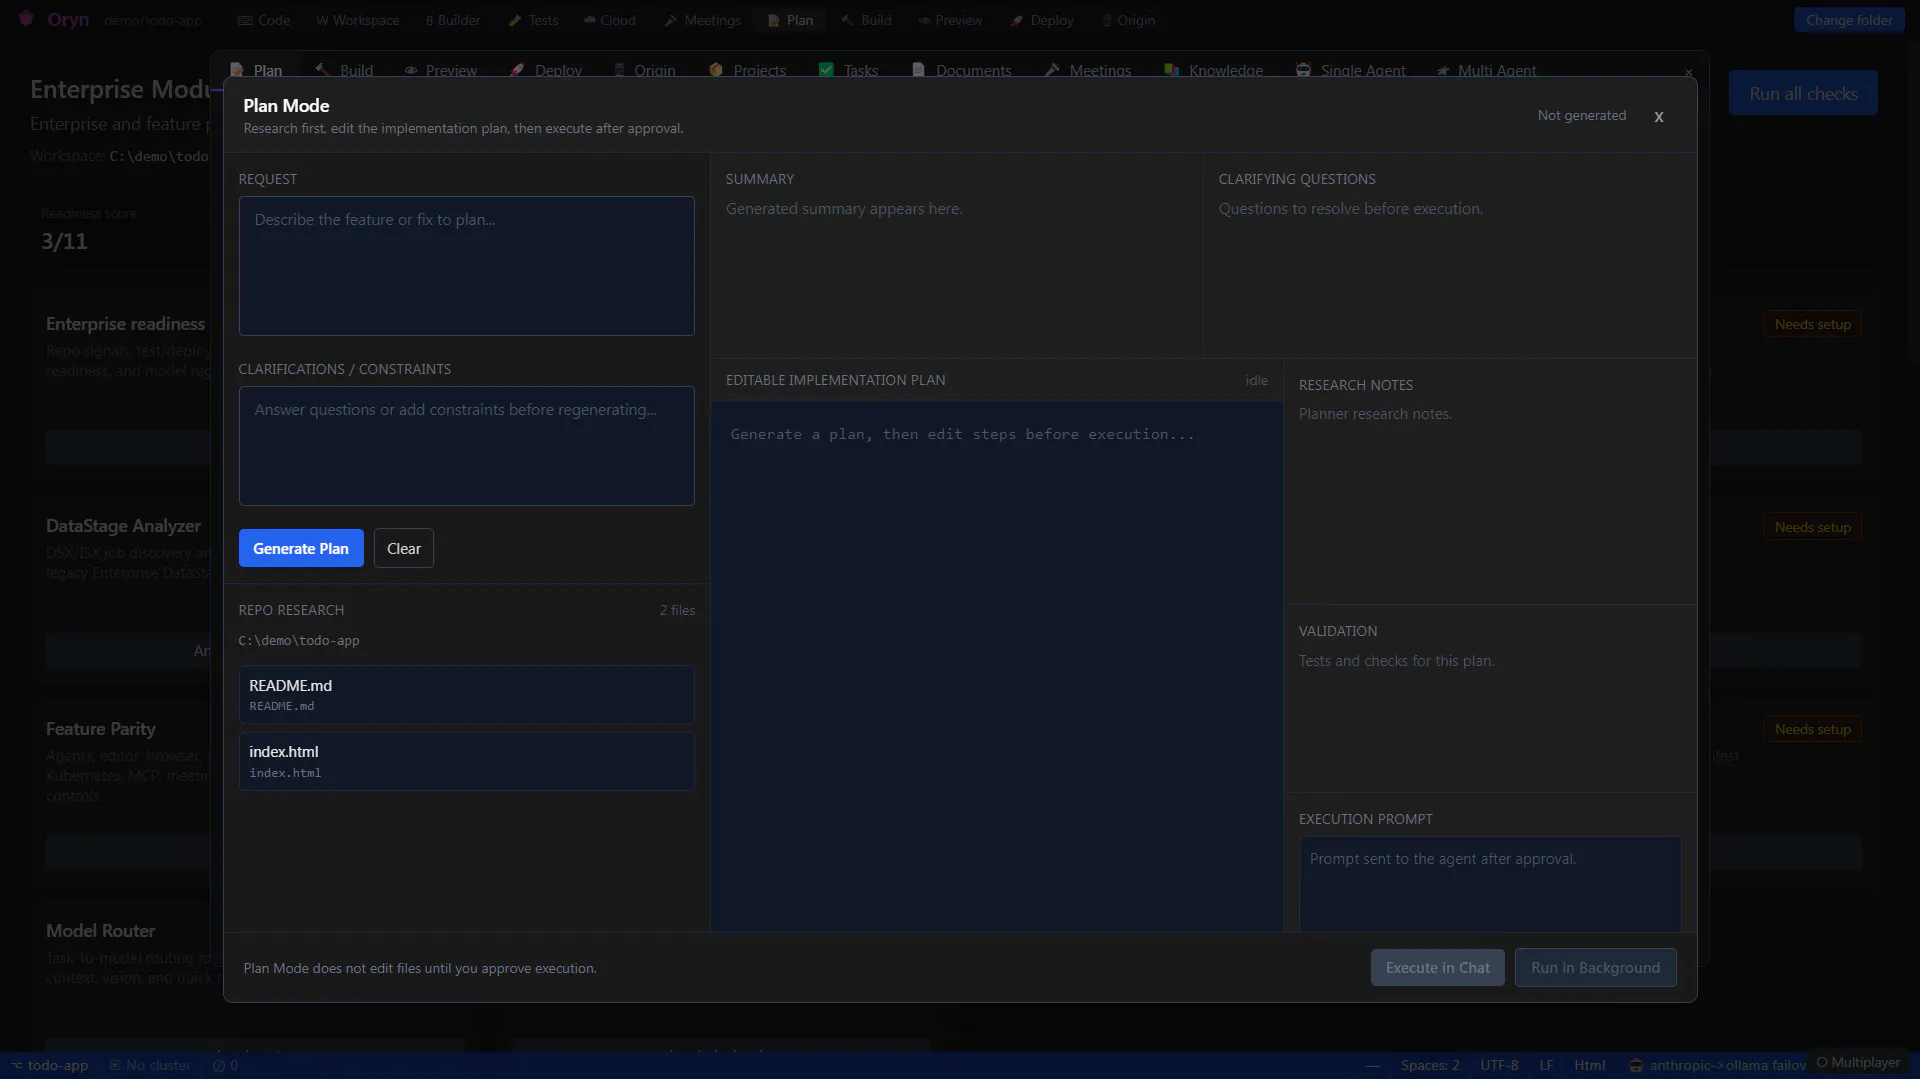This screenshot has height=1079, width=1920.
Task: Click Multiplayer in status bar
Action: (x=1858, y=1062)
